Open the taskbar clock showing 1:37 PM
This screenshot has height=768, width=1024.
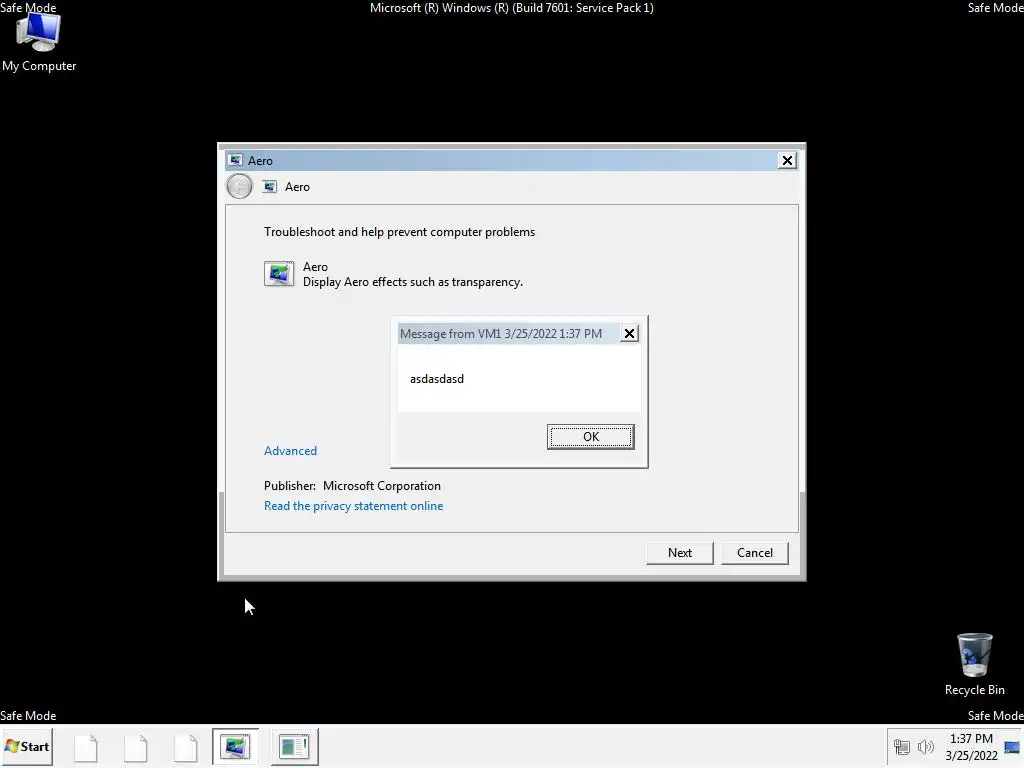971,746
